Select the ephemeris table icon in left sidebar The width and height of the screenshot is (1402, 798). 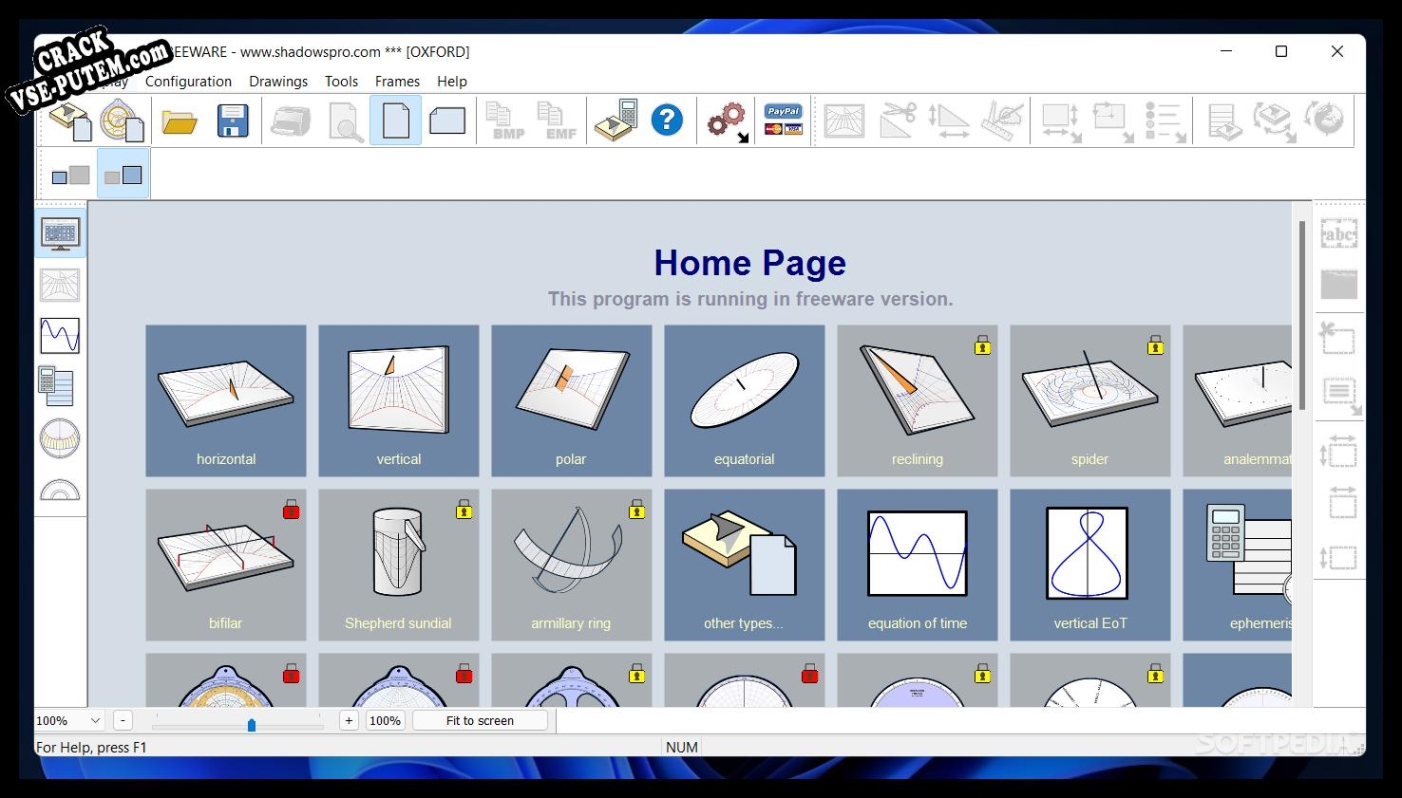(60, 387)
